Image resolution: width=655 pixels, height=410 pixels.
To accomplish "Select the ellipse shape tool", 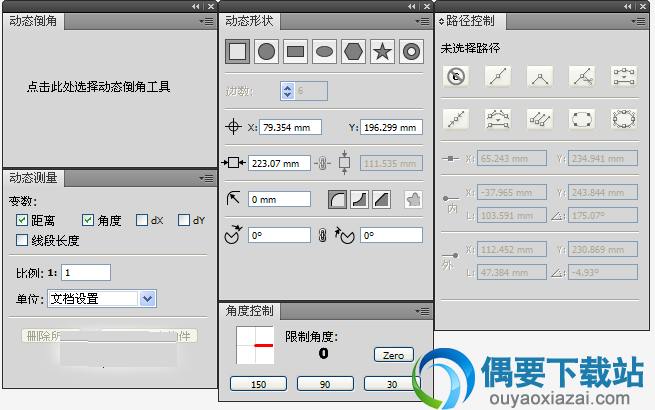I will coord(324,52).
